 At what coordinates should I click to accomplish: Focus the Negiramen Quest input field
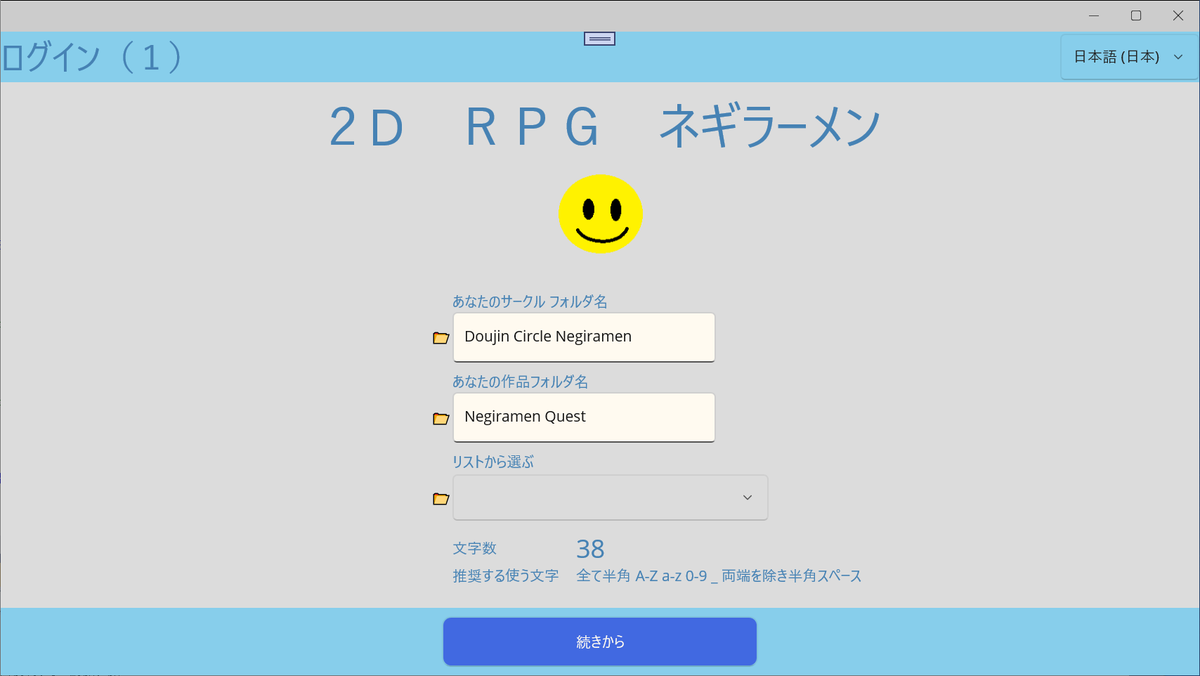click(584, 417)
